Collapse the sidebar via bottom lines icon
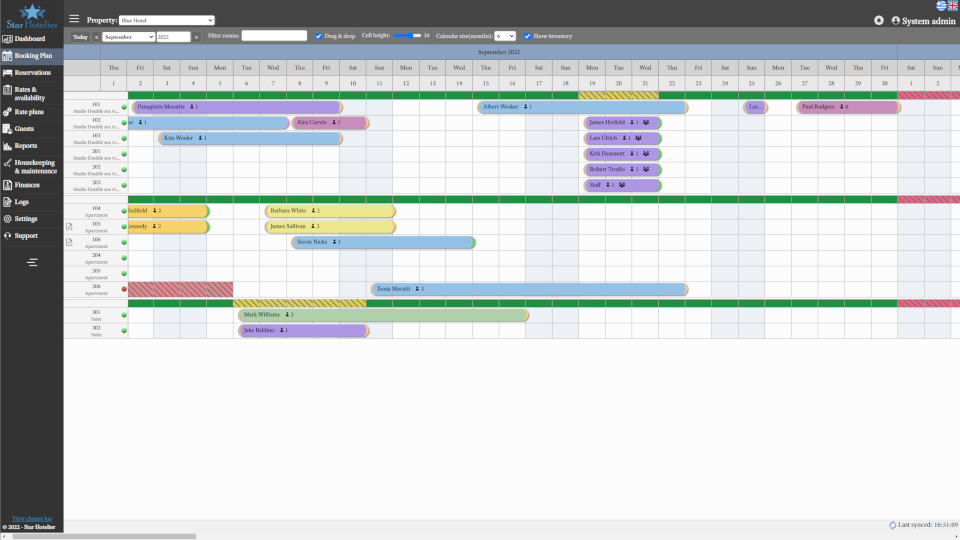The width and height of the screenshot is (960, 540). (x=32, y=262)
